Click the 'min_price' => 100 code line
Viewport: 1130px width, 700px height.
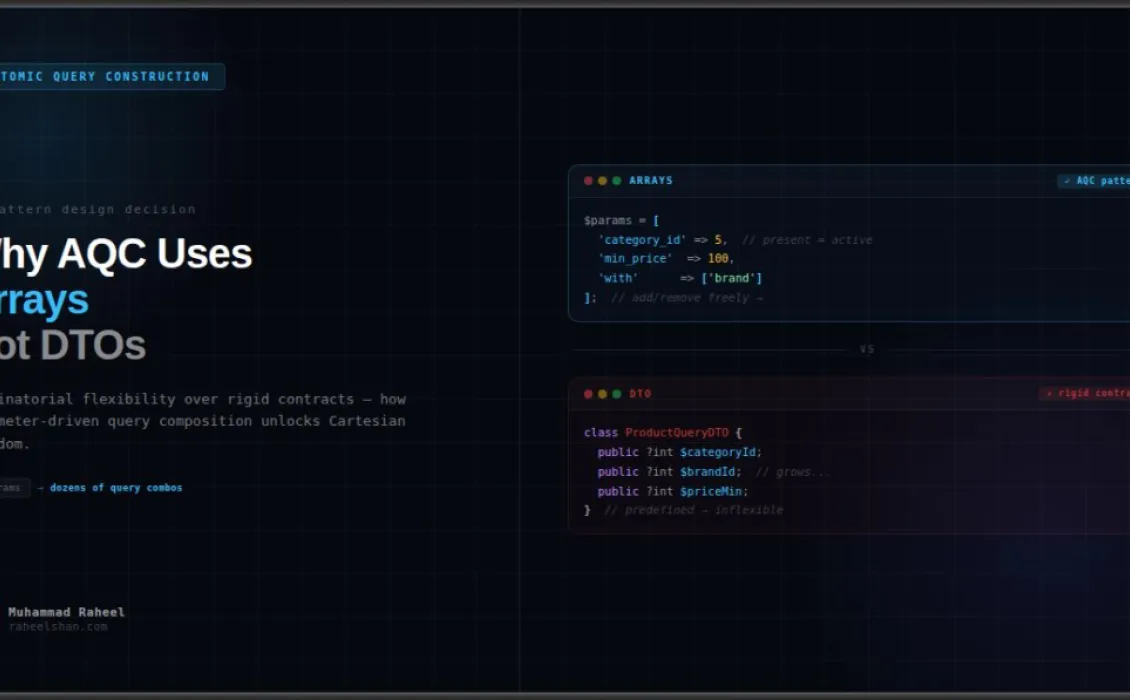[x=666, y=259]
